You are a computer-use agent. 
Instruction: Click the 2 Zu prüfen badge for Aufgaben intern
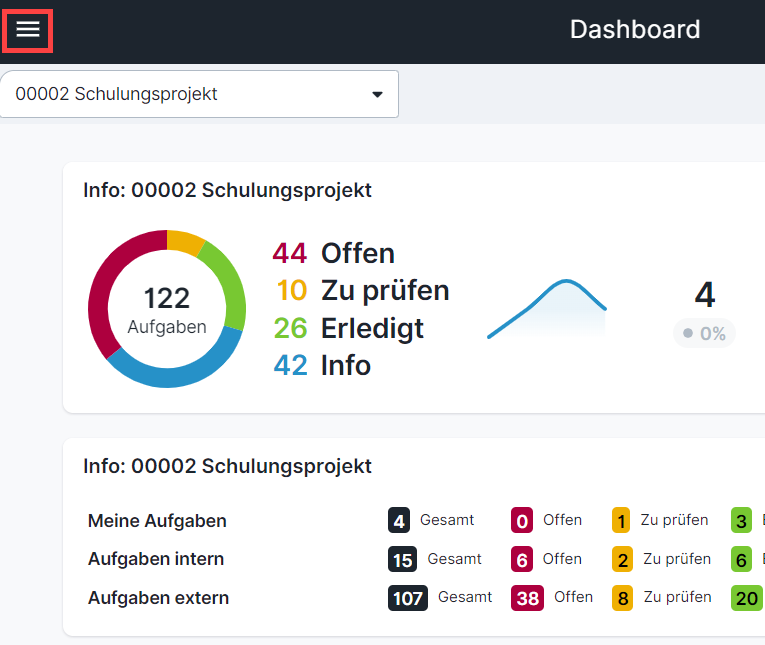pyautogui.click(x=623, y=559)
